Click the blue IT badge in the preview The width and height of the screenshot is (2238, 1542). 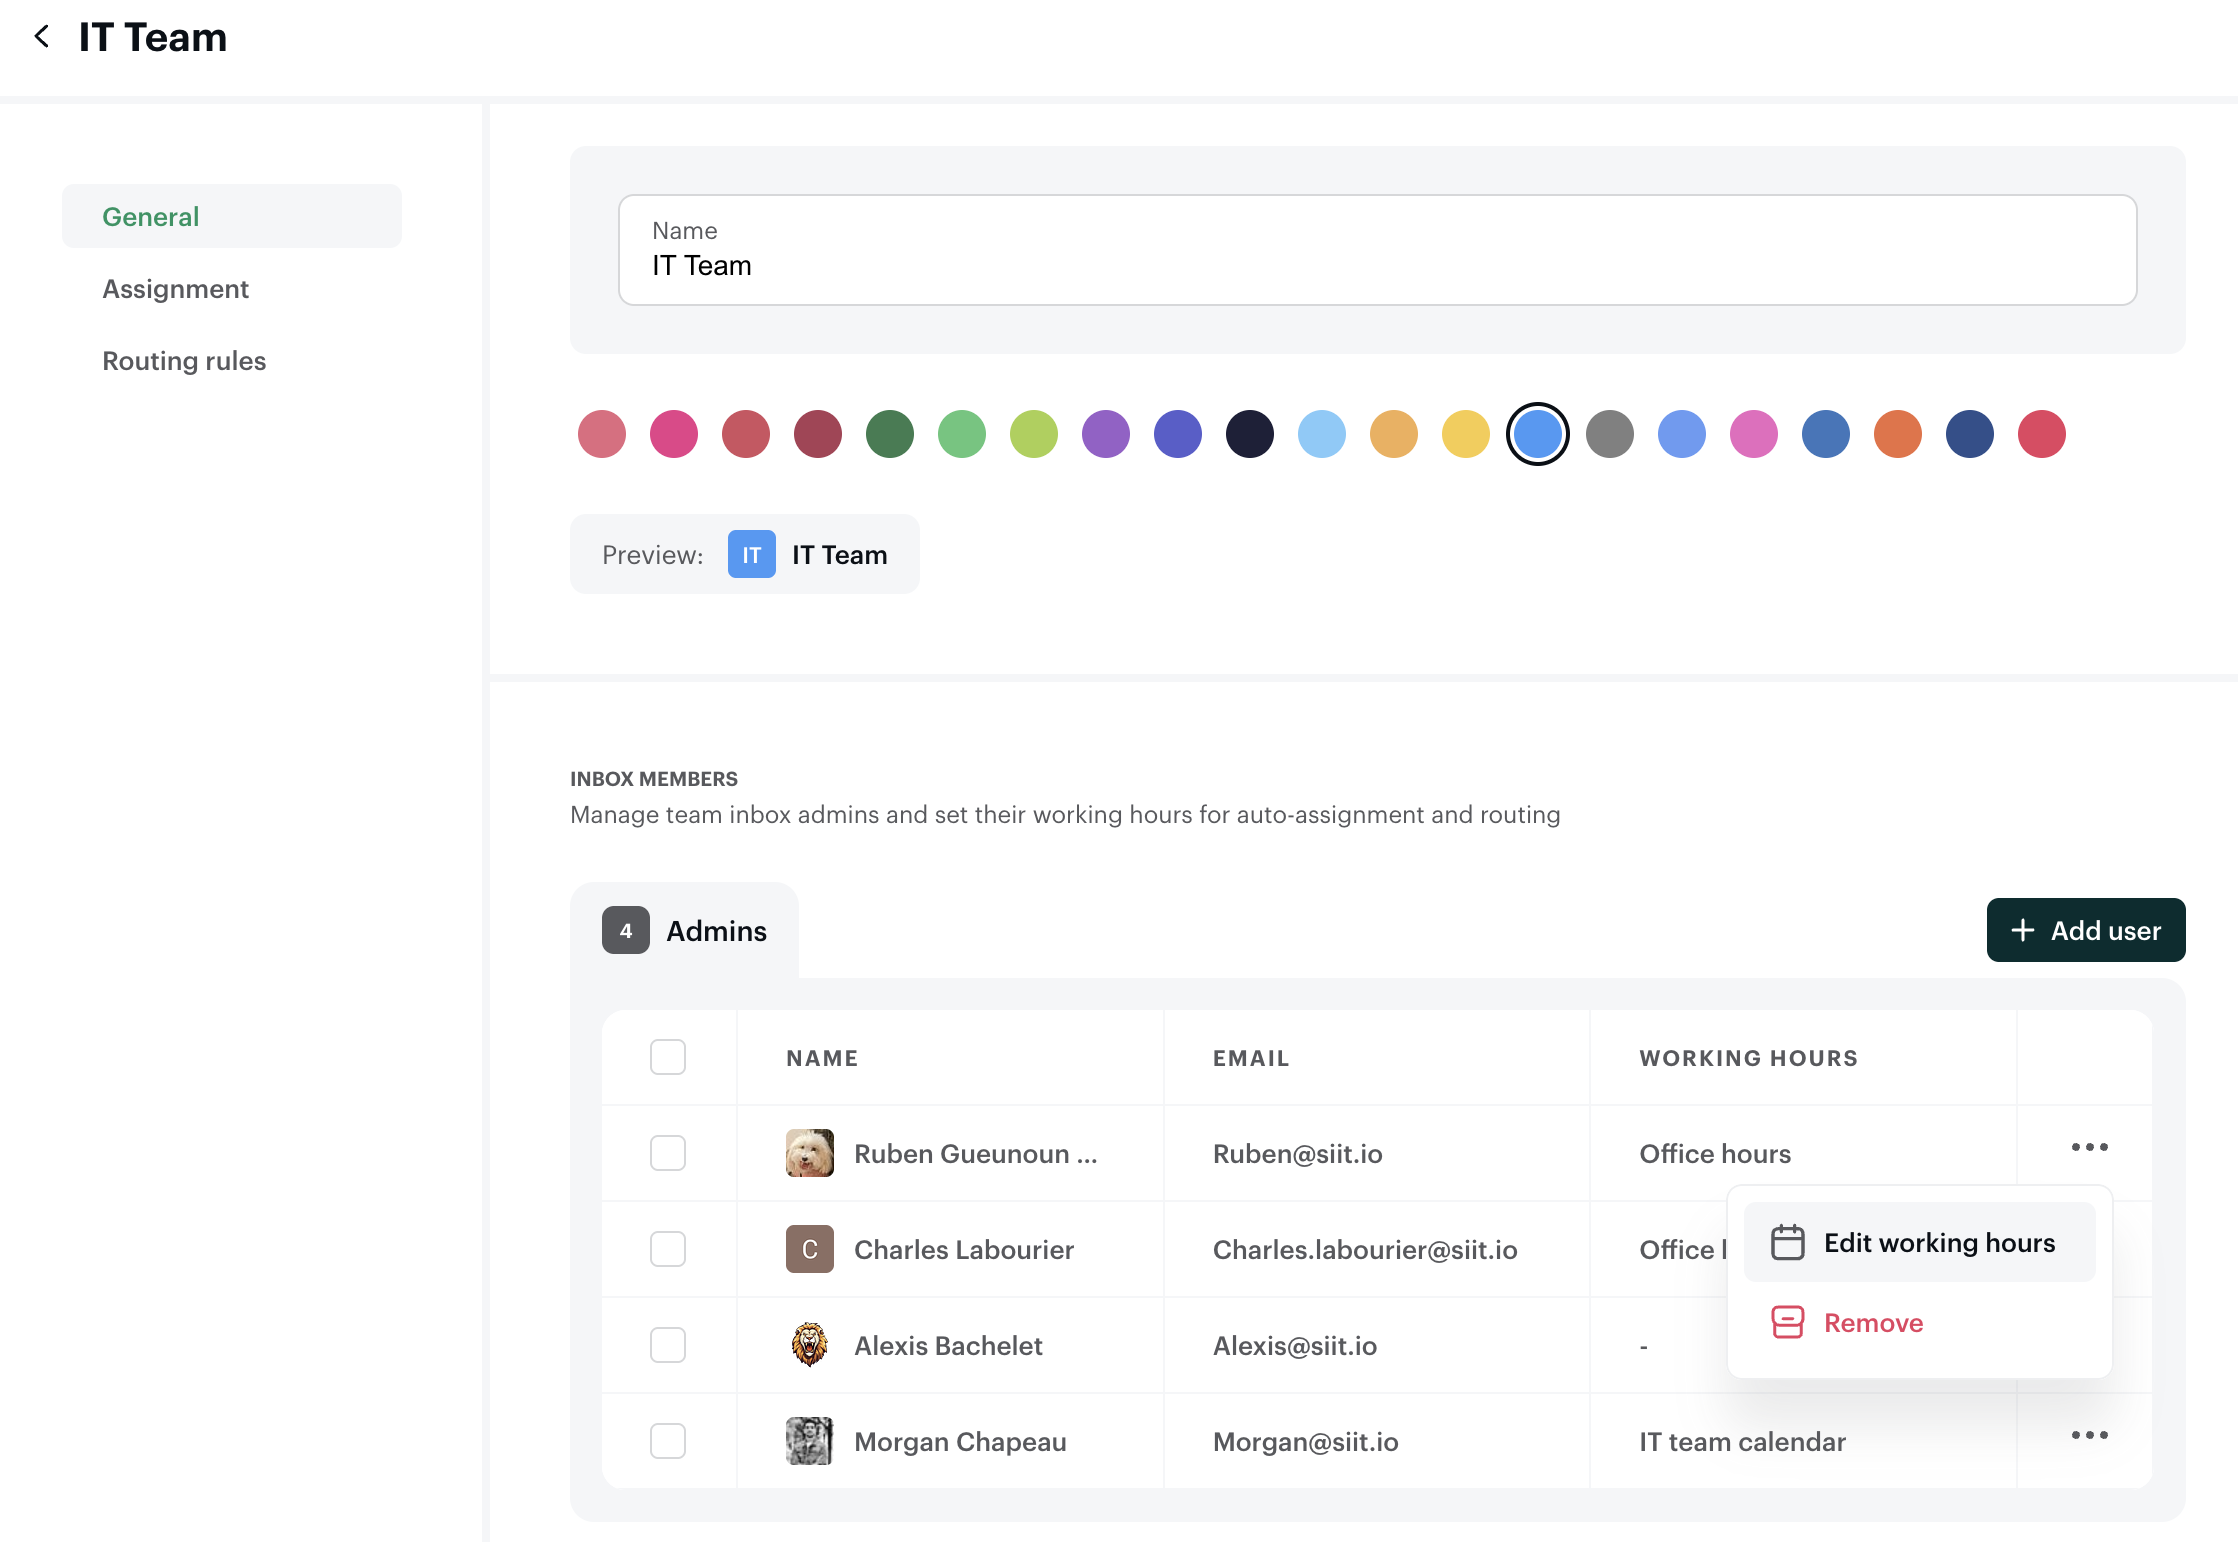[751, 554]
